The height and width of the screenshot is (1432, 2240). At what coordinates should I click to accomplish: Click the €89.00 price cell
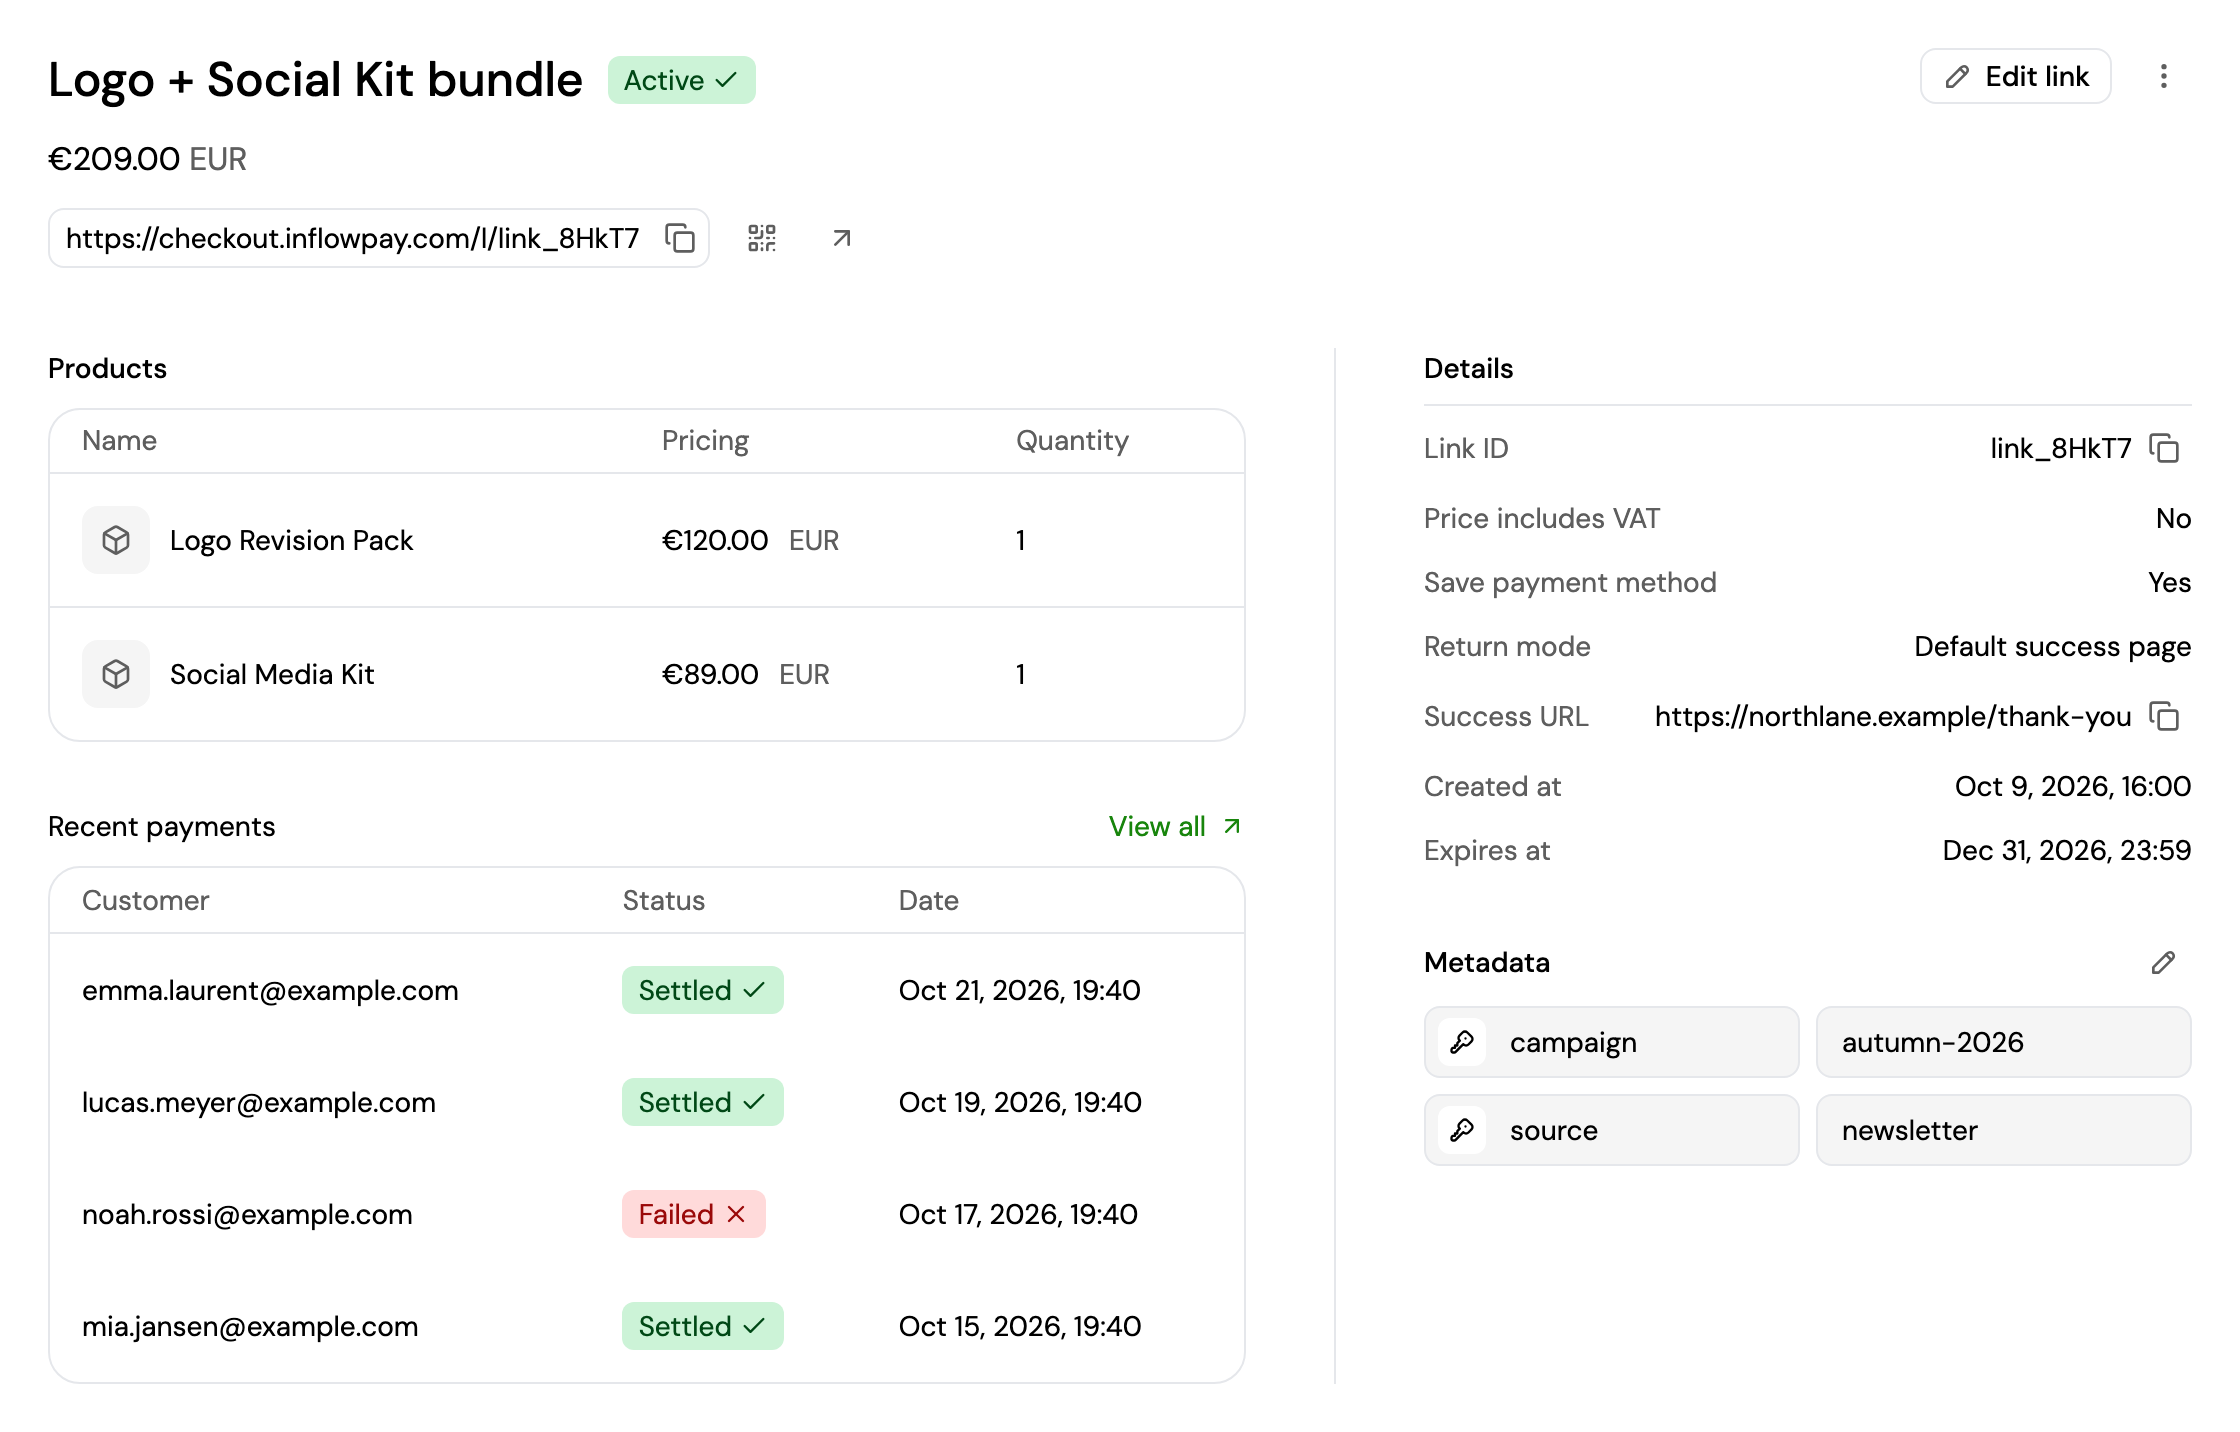745,674
